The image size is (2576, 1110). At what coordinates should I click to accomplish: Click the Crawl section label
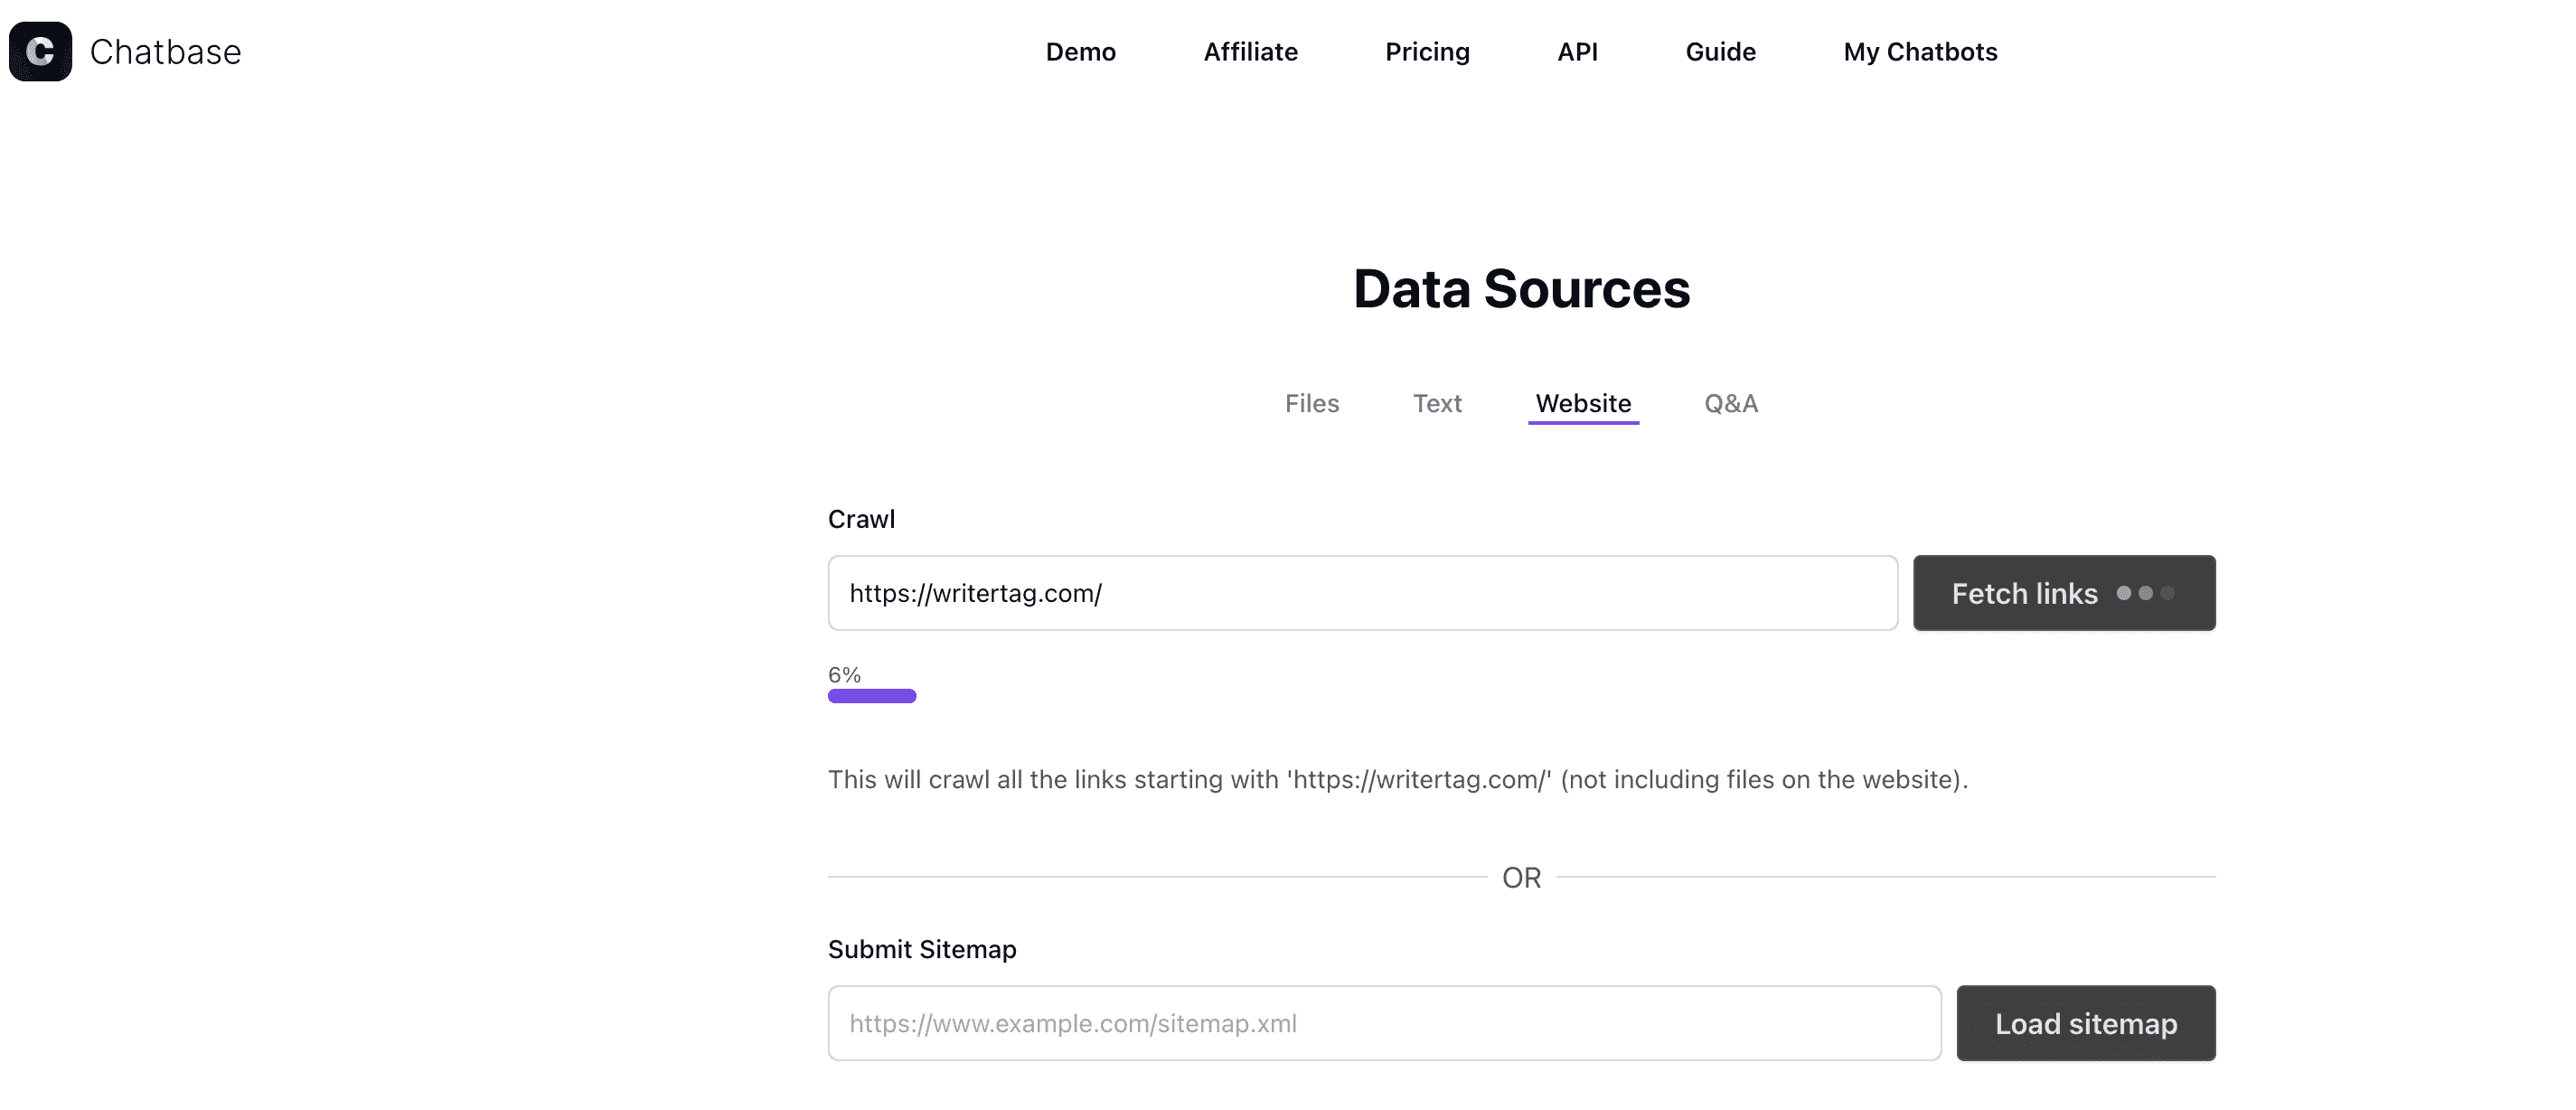point(861,519)
